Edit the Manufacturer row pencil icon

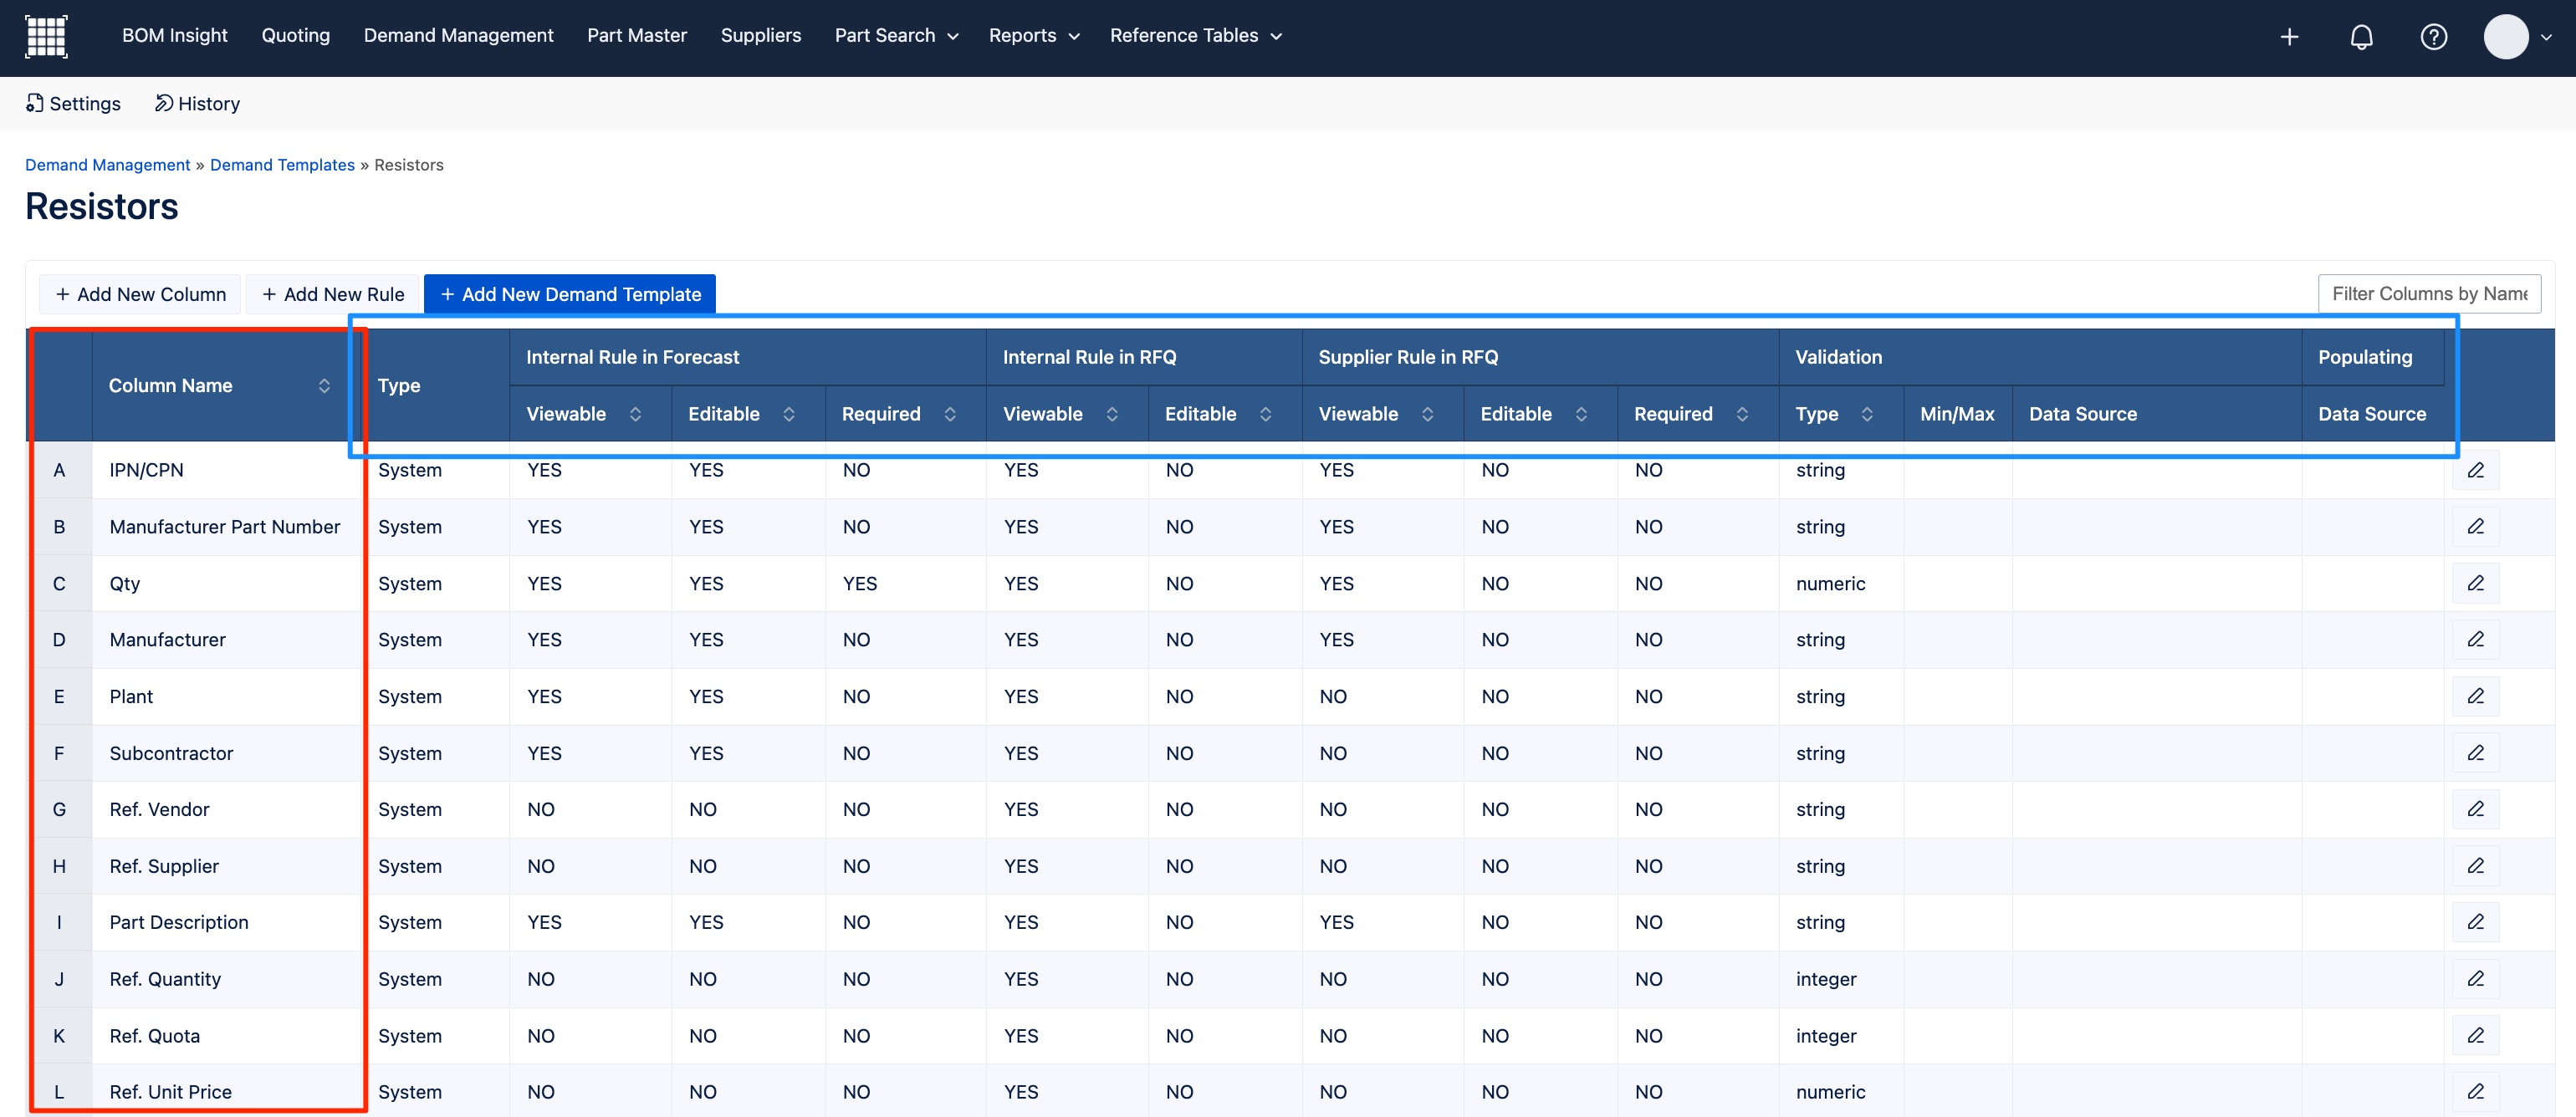(2475, 640)
